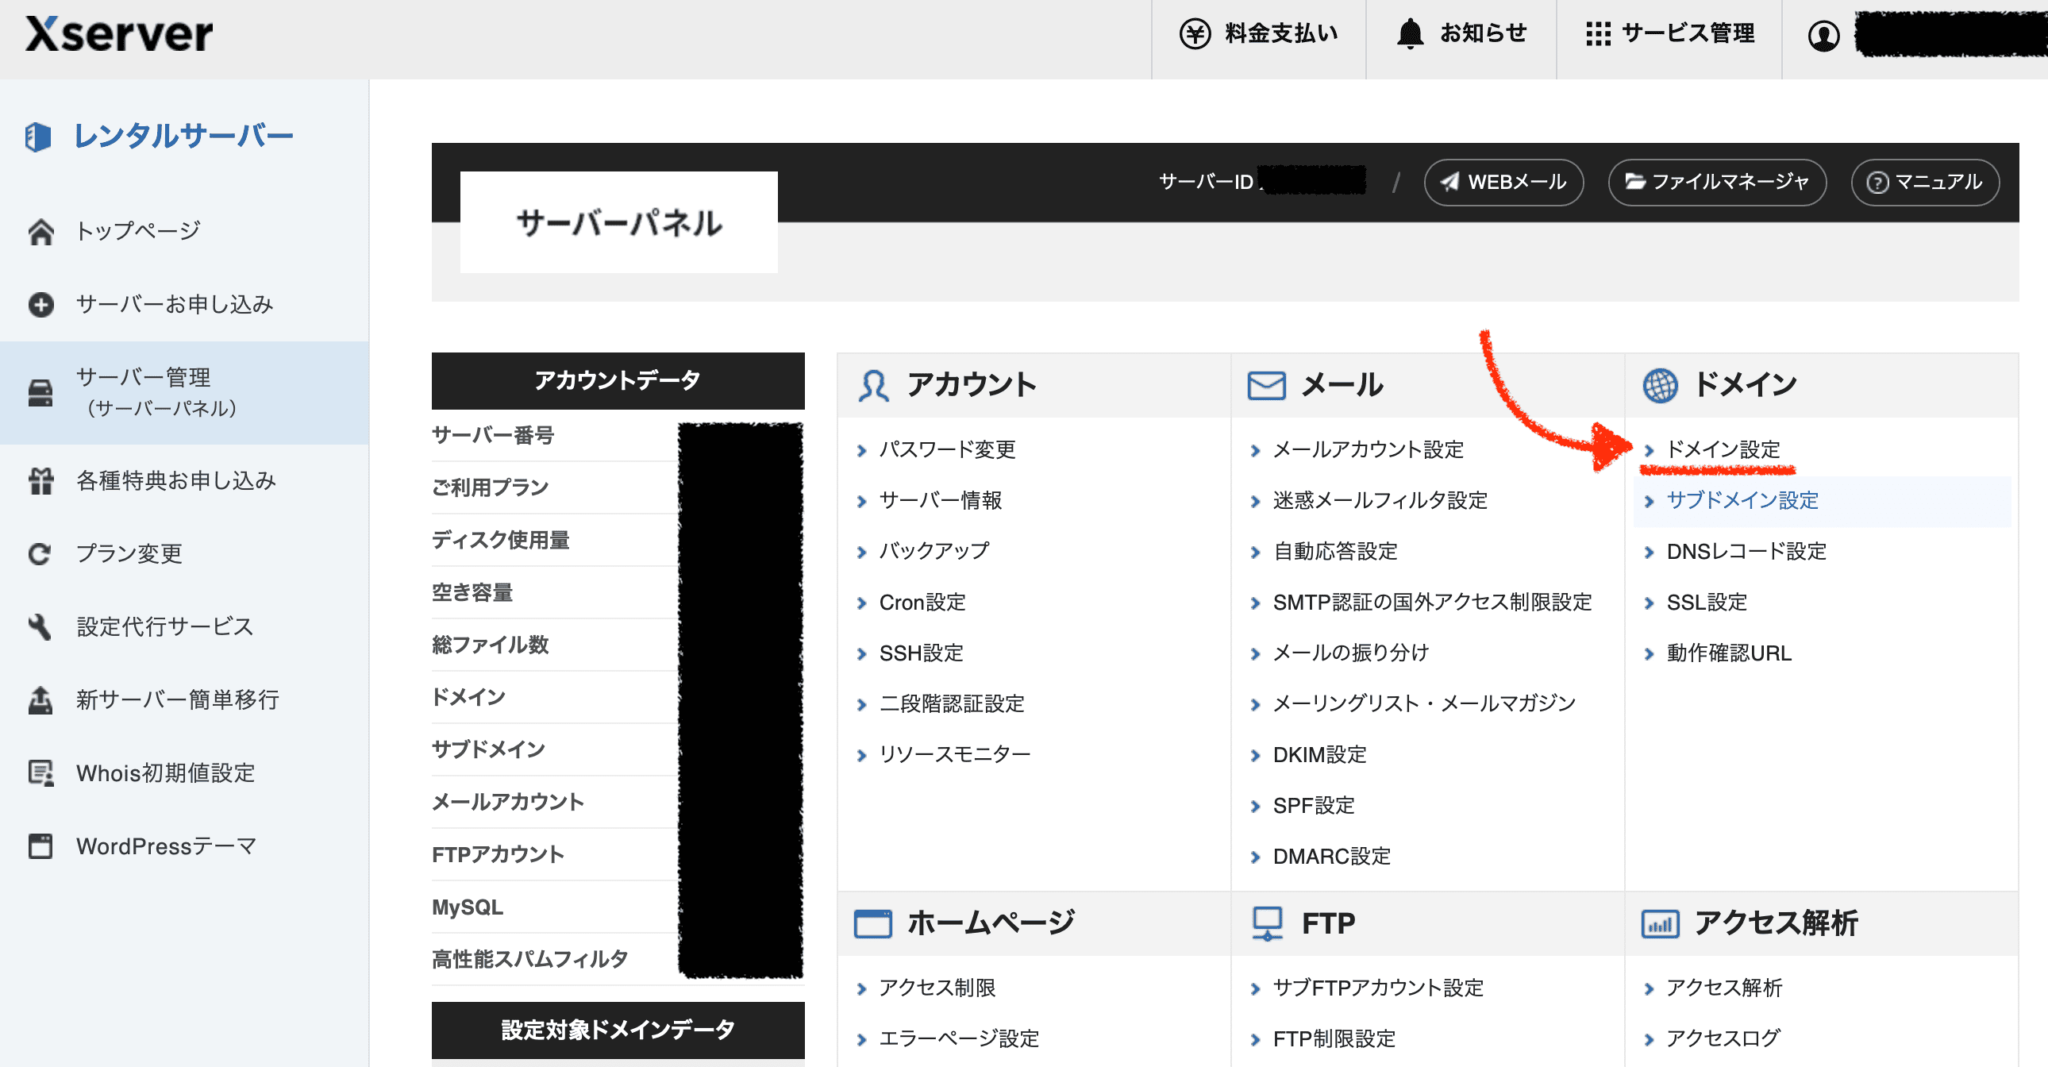
Task: Click the refresh icon for プラン変更
Action: [x=41, y=554]
